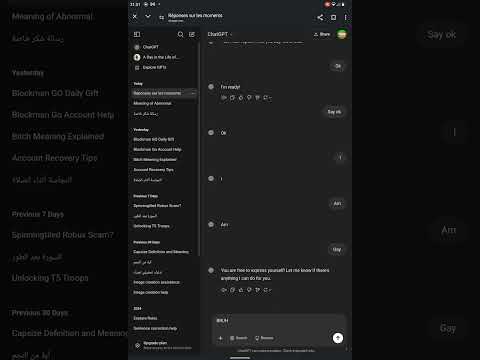
Task: Toggle the Search button in composer
Action: click(x=239, y=338)
